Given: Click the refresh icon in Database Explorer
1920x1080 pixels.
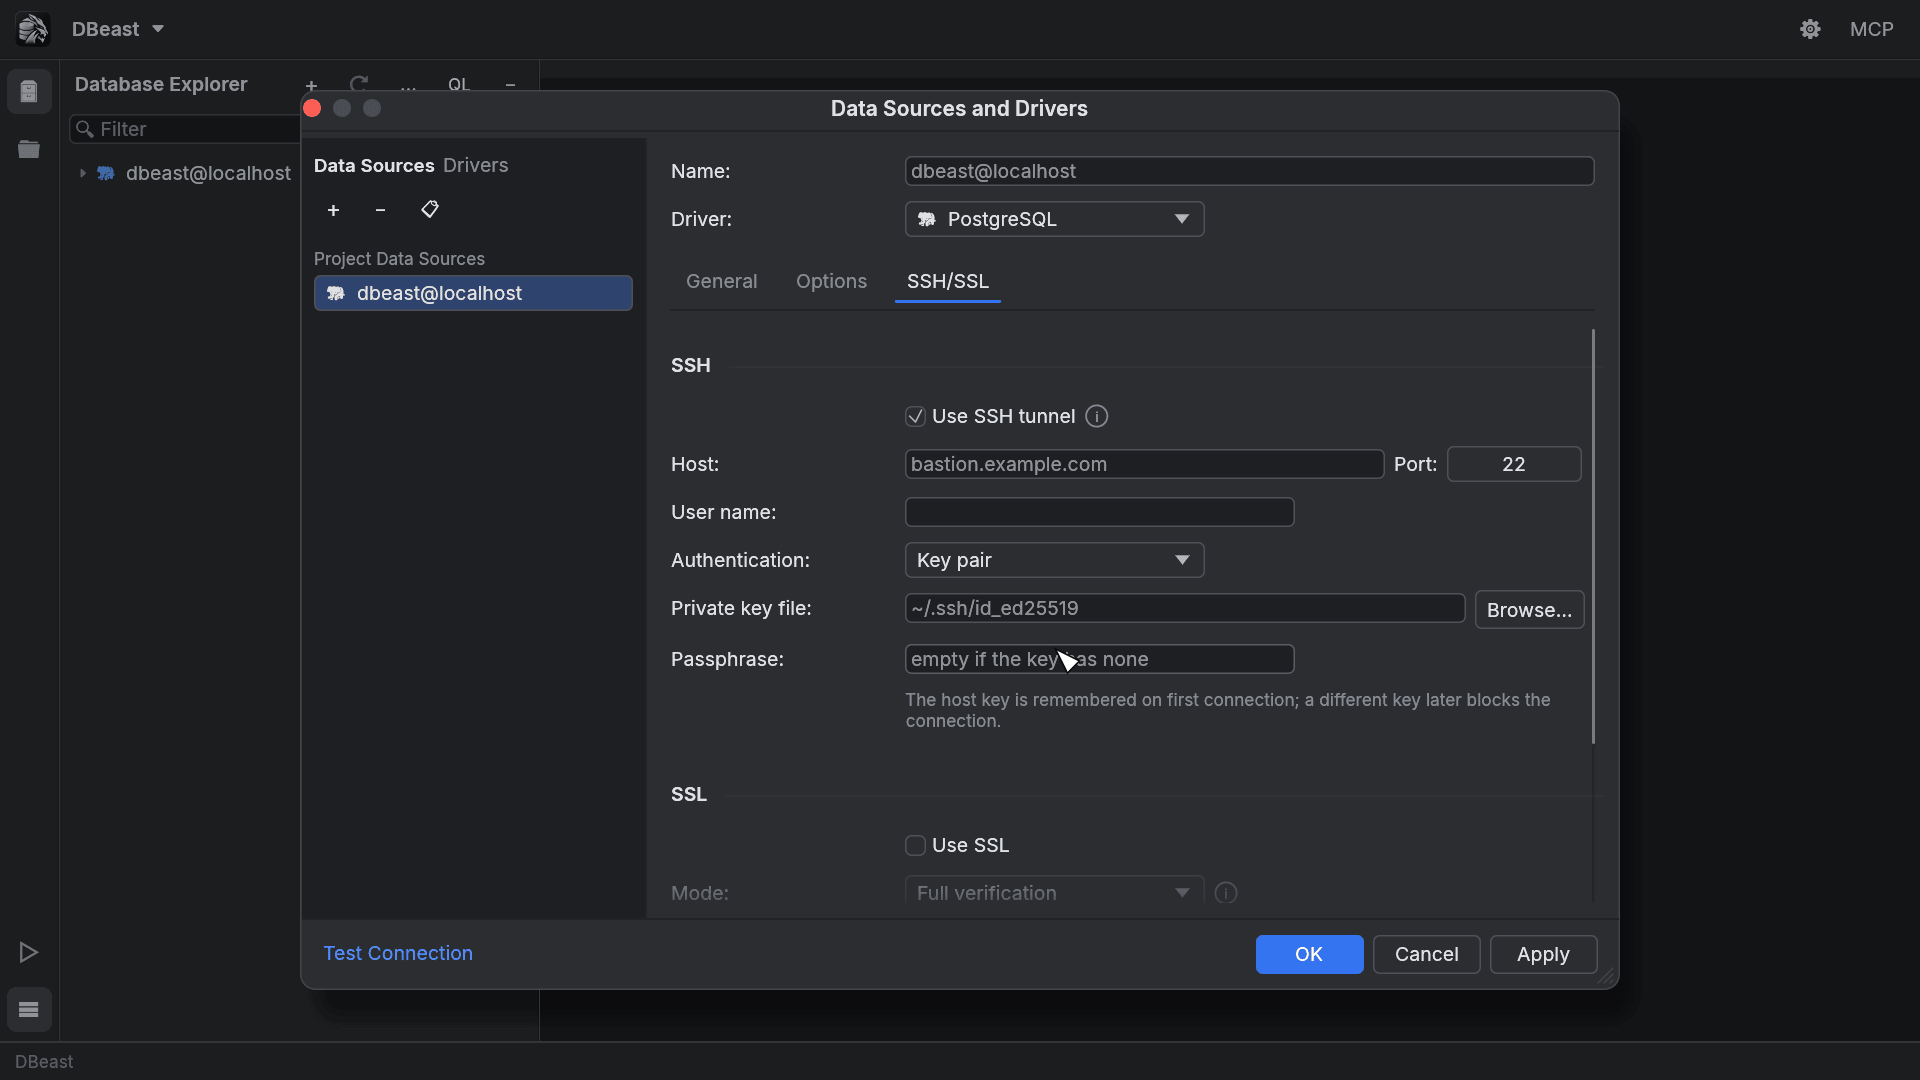Looking at the screenshot, I should point(359,83).
